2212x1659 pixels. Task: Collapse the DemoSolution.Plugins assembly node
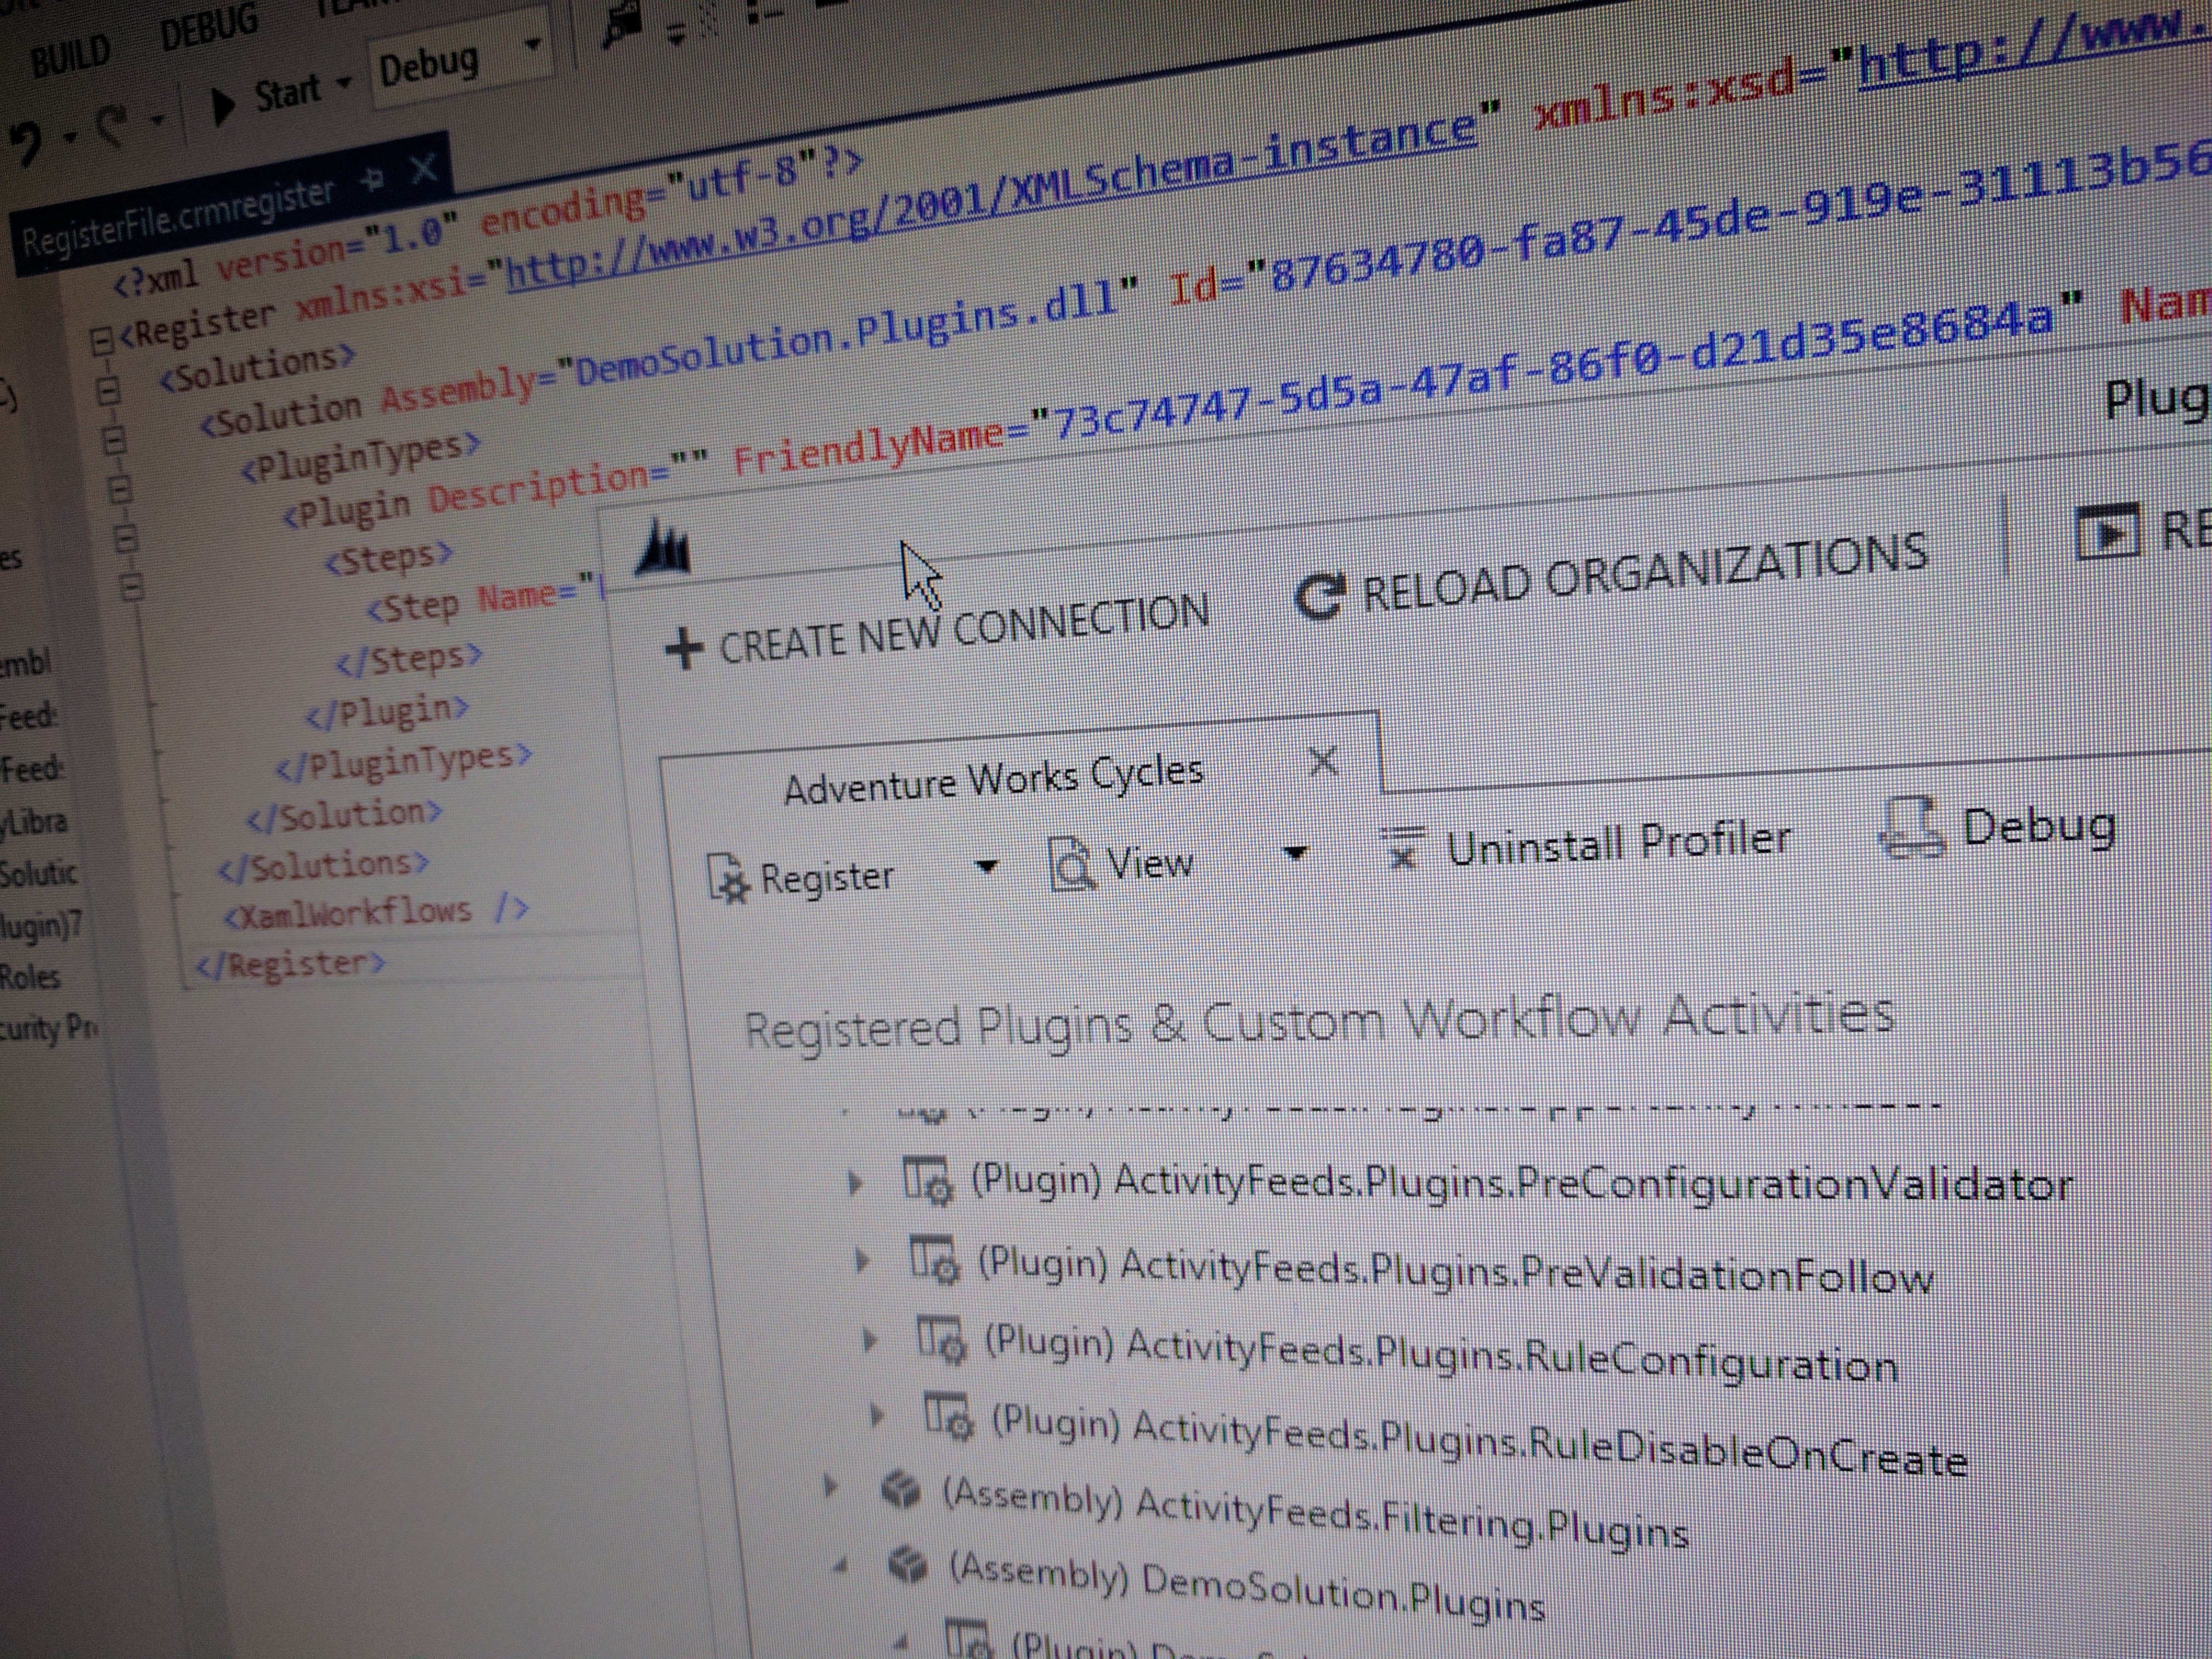(840, 1565)
